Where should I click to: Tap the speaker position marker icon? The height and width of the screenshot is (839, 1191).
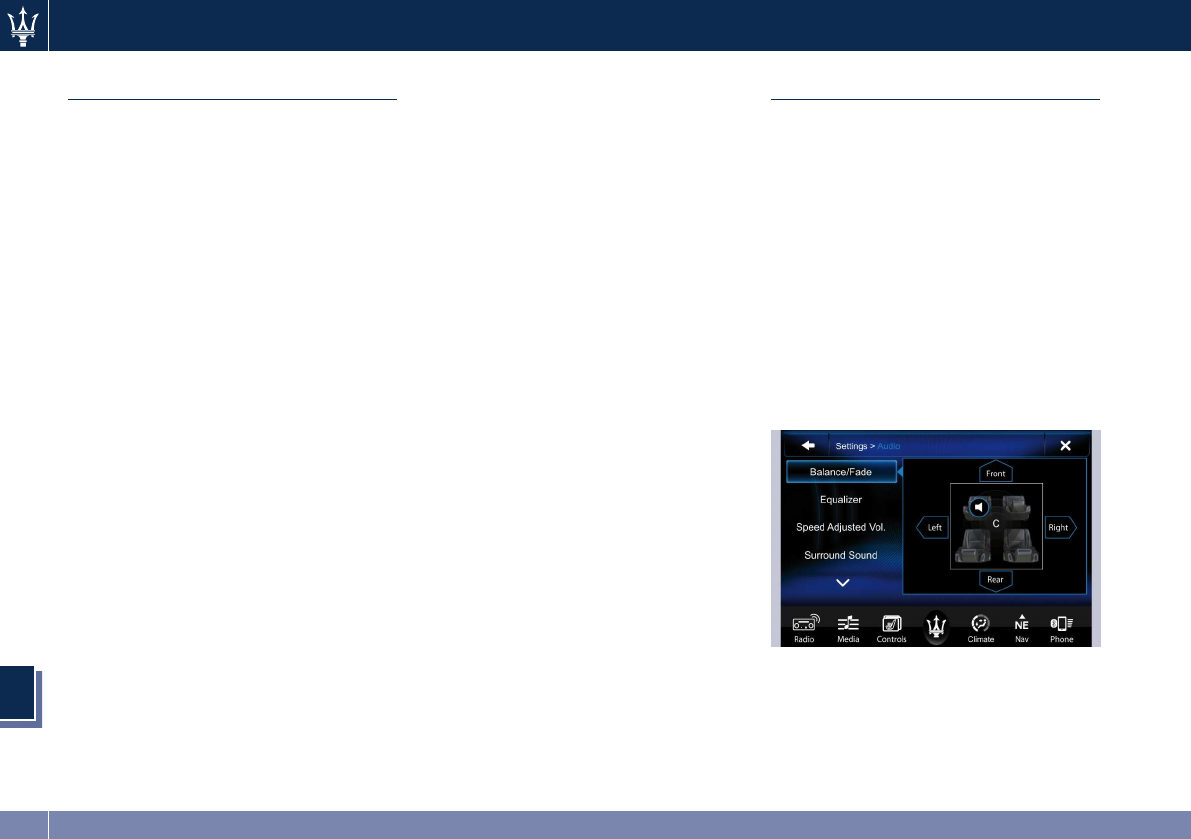(979, 507)
